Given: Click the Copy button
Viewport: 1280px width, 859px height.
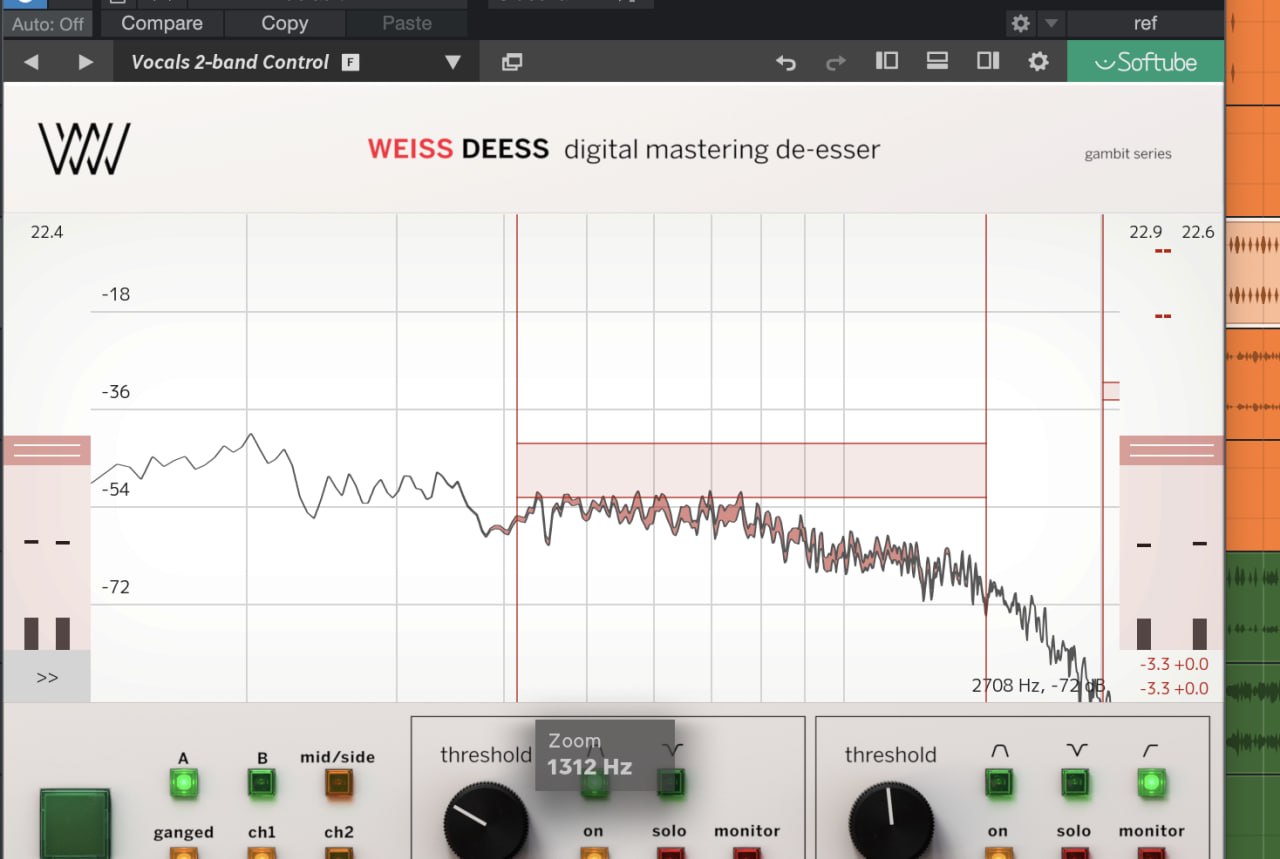Looking at the screenshot, I should pyautogui.click(x=285, y=23).
